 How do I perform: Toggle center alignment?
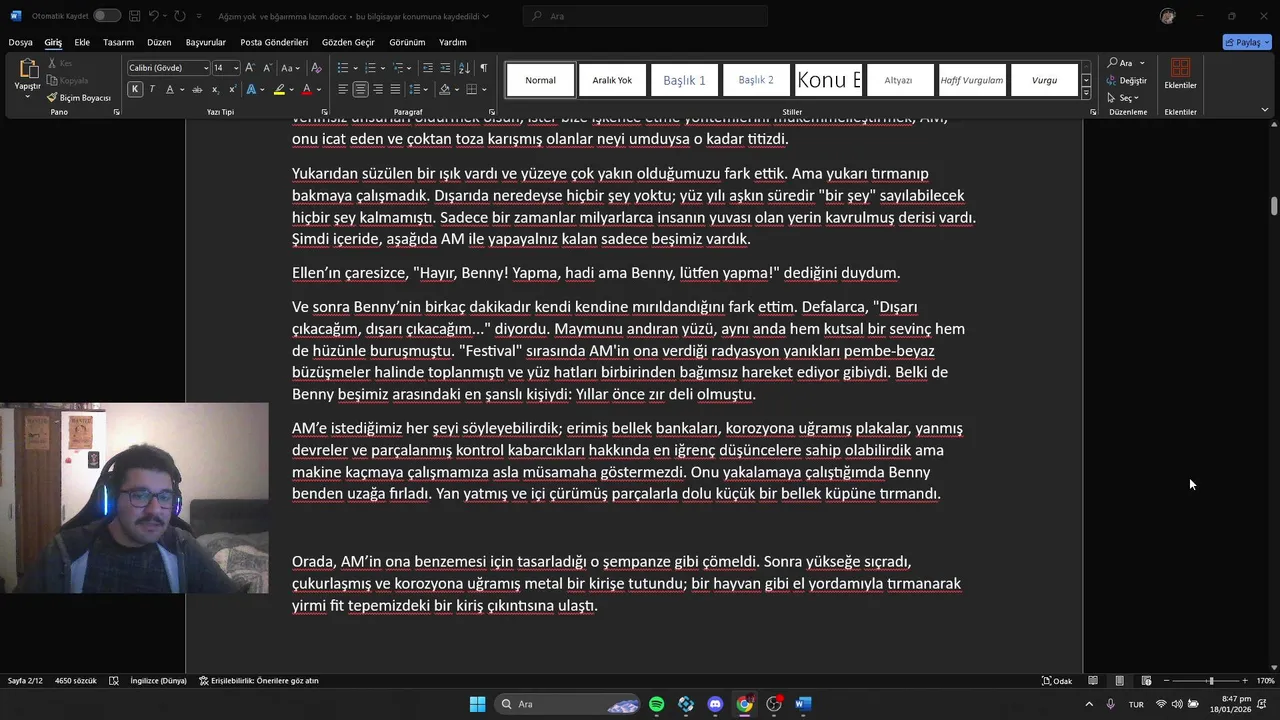[x=360, y=89]
